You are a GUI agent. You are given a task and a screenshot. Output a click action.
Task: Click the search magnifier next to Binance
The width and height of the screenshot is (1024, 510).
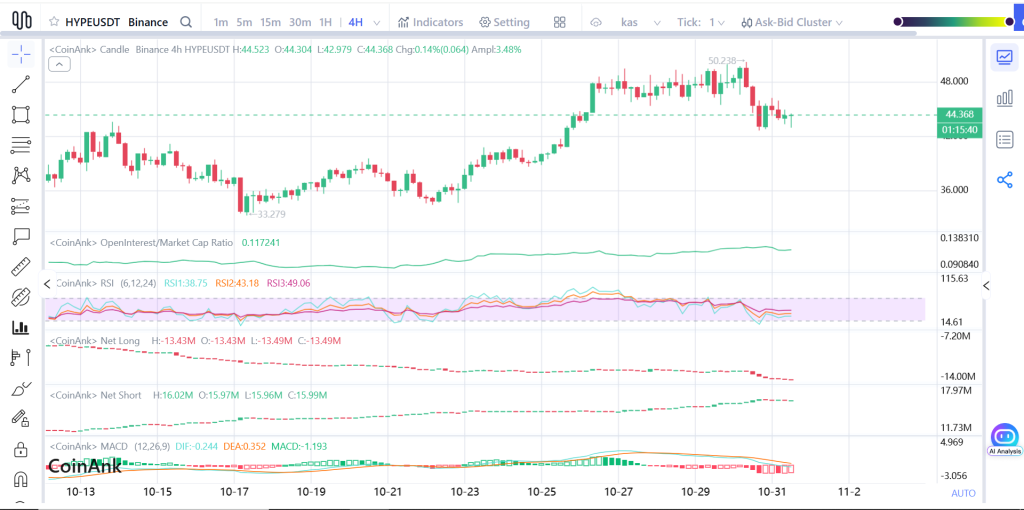[x=186, y=22]
